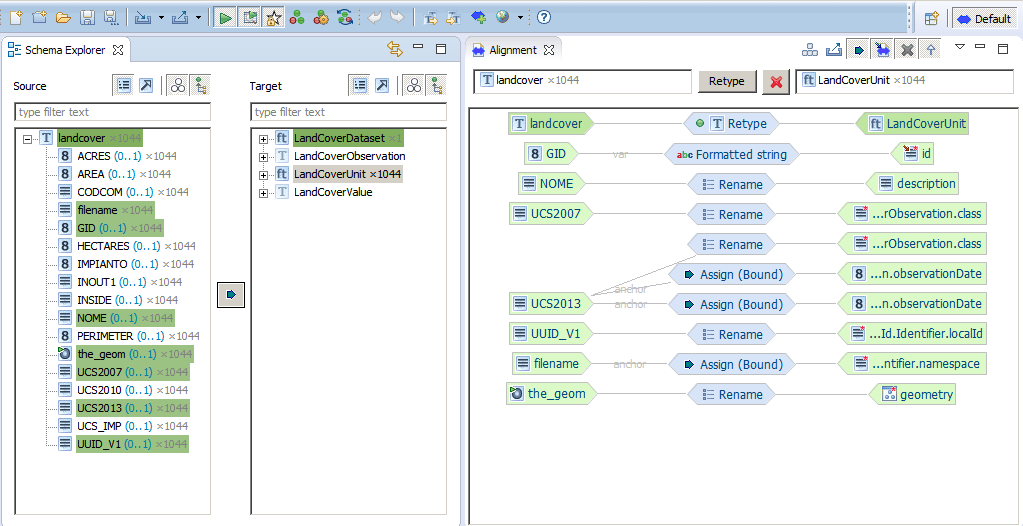
Task: Click the hierarchy boxes icon in Alignment view
Action: [x=810, y=50]
